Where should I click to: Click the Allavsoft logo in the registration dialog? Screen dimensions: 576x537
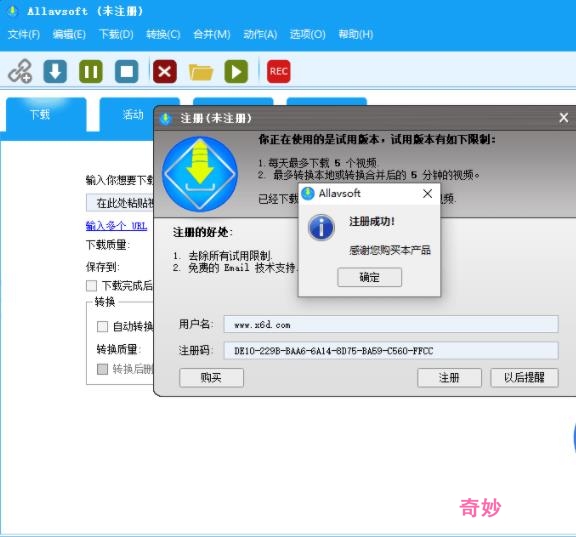[x=200, y=174]
